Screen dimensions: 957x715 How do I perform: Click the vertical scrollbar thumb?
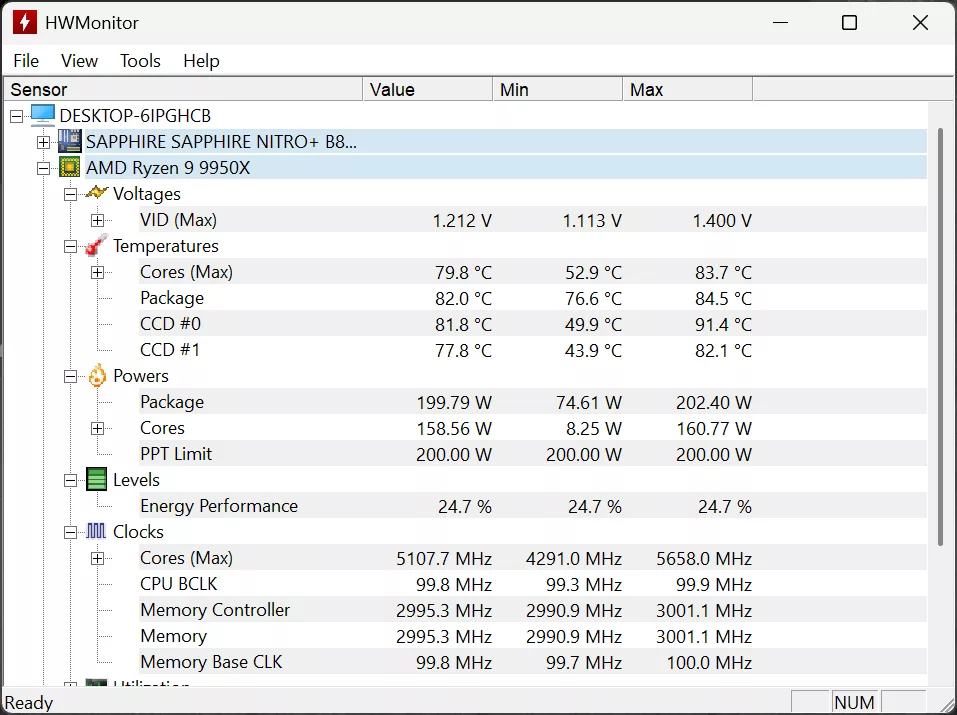[x=940, y=336]
